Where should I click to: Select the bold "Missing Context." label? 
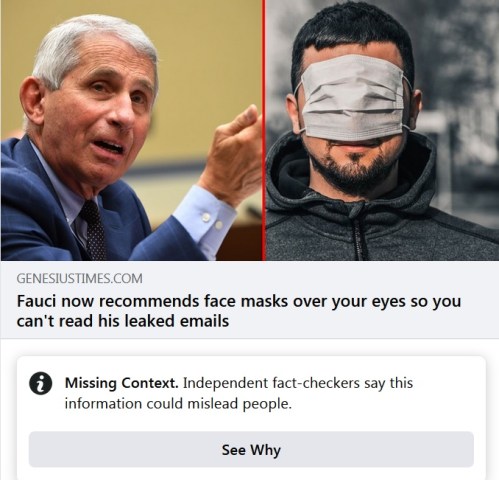click(x=122, y=383)
